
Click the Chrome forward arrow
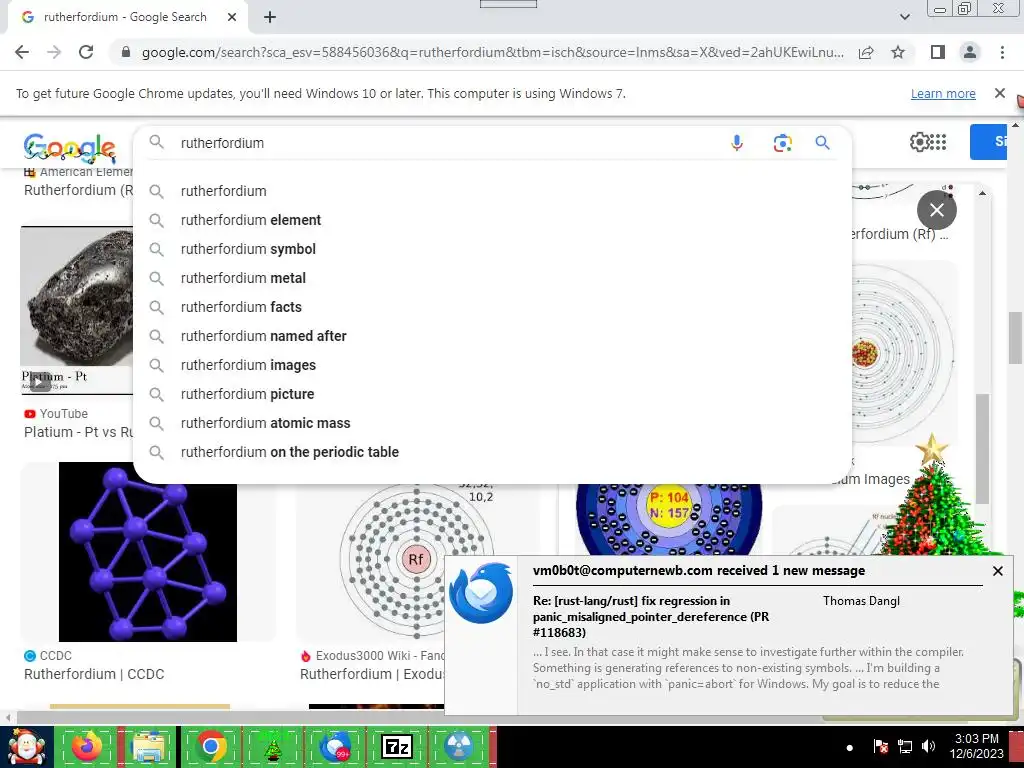click(x=54, y=52)
